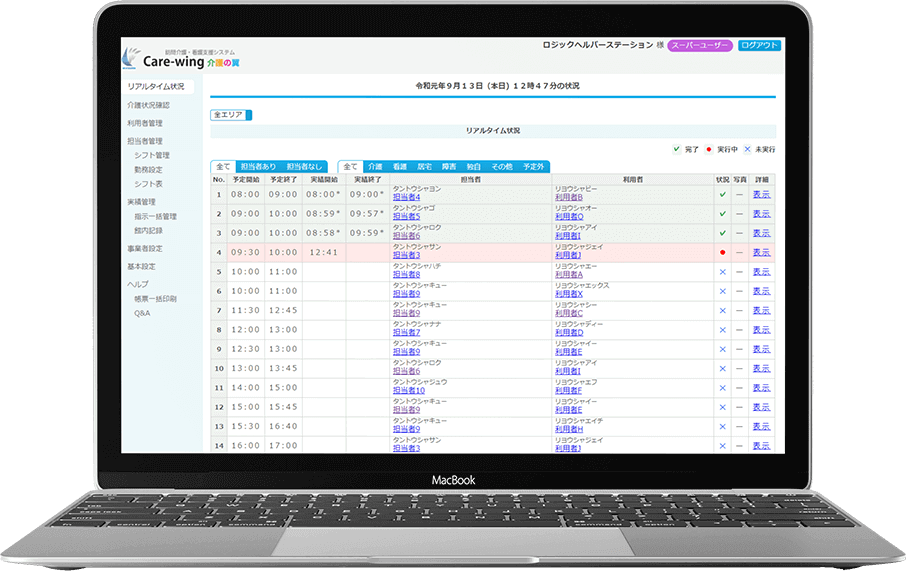
Task: Select the 介護 service type tab
Action: click(x=375, y=166)
